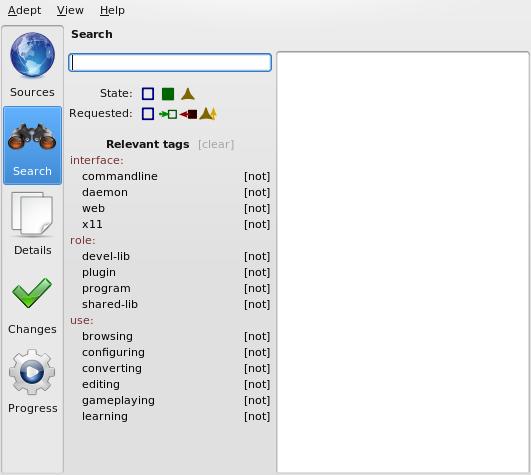Open the Adept menu
The width and height of the screenshot is (531, 475).
pyautogui.click(x=24, y=10)
